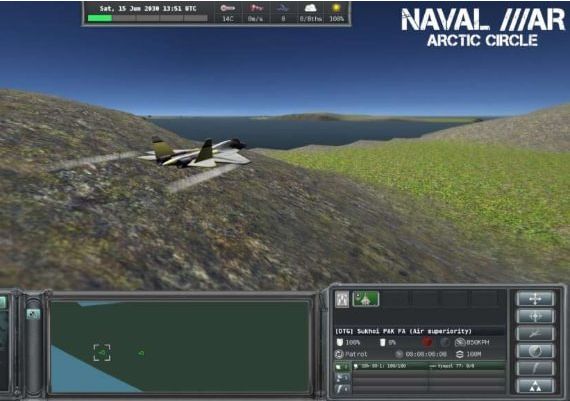Click the wind flag icon
Screen dimensions: 570x401
pyautogui.click(x=256, y=8)
